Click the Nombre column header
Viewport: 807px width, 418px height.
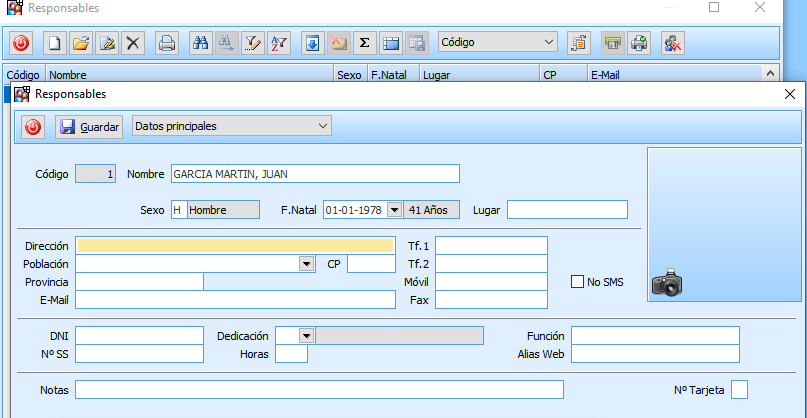[190, 74]
